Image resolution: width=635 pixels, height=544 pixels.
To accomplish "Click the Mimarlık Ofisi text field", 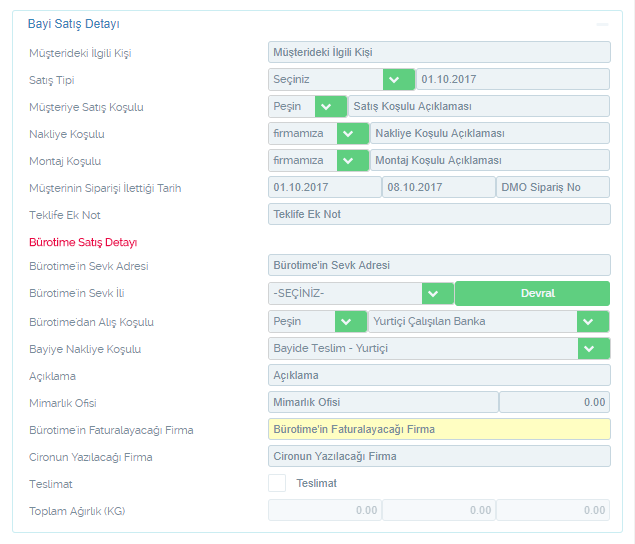I will (x=383, y=403).
